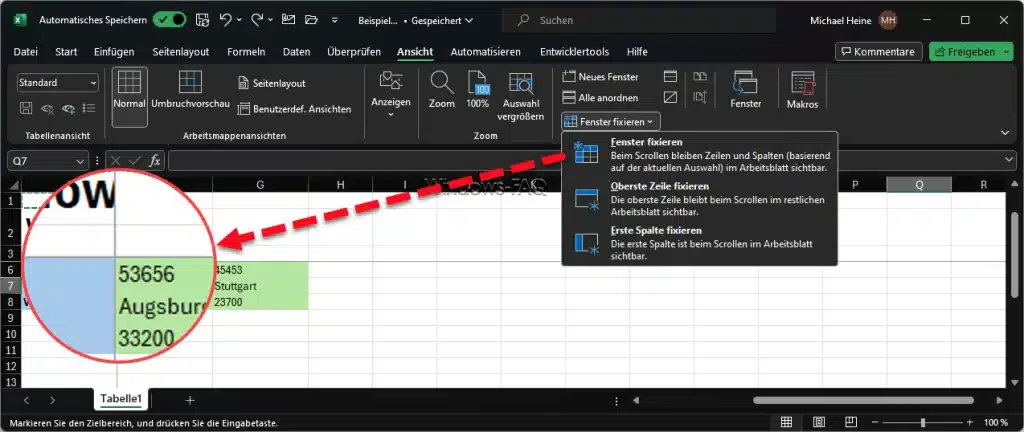Click the new sheet view eye icon
The width and height of the screenshot is (1024, 432).
point(68,108)
